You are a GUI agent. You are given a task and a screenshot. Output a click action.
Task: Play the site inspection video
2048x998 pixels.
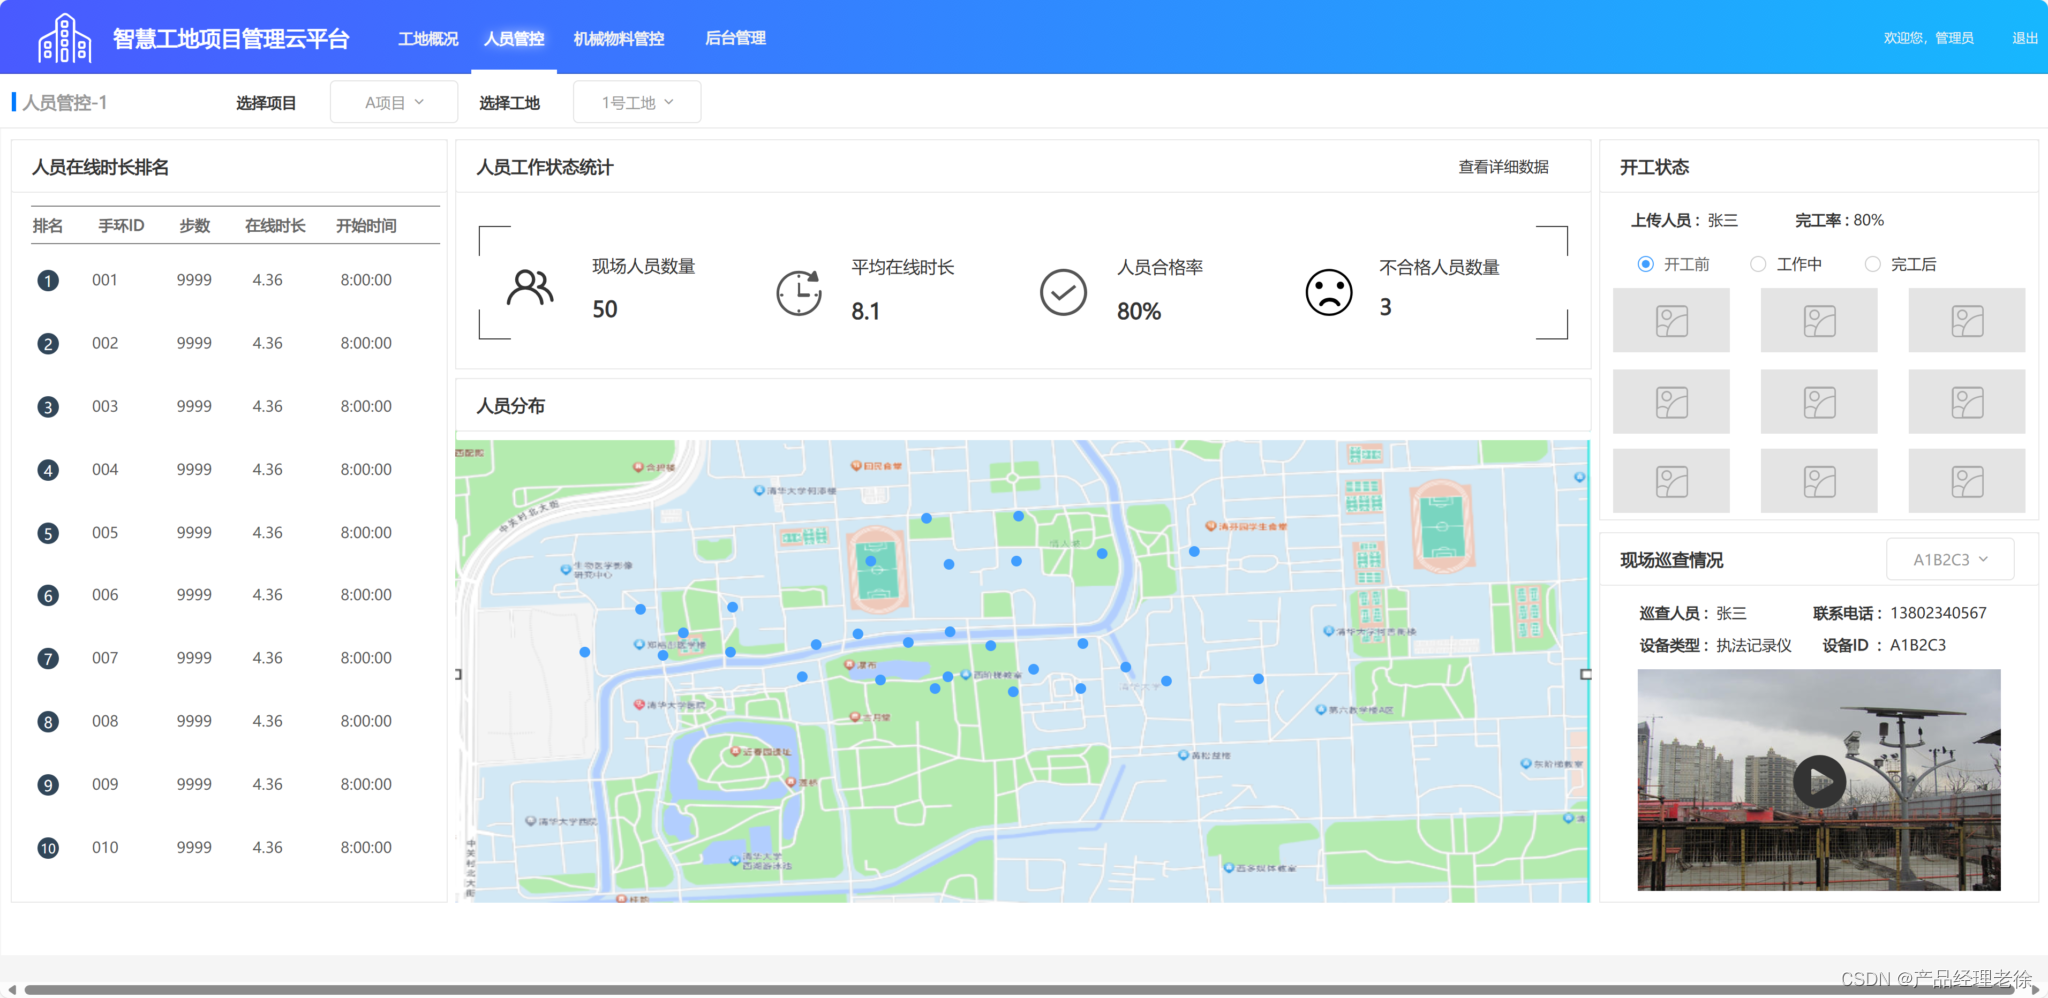[1819, 781]
